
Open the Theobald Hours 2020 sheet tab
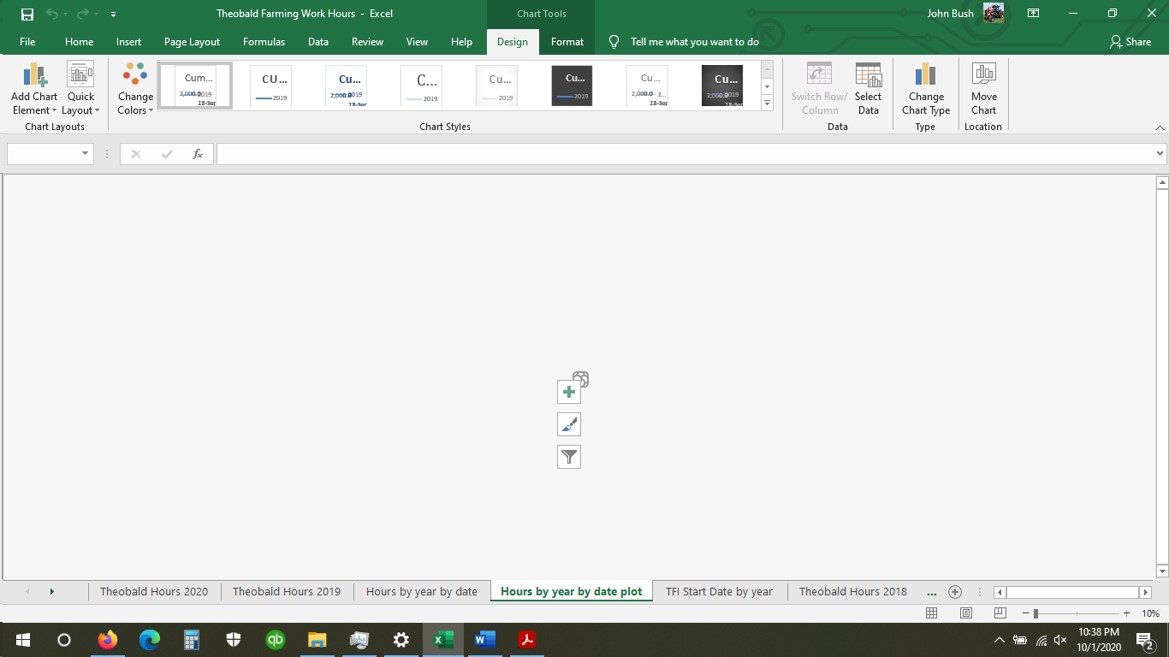[x=154, y=591]
